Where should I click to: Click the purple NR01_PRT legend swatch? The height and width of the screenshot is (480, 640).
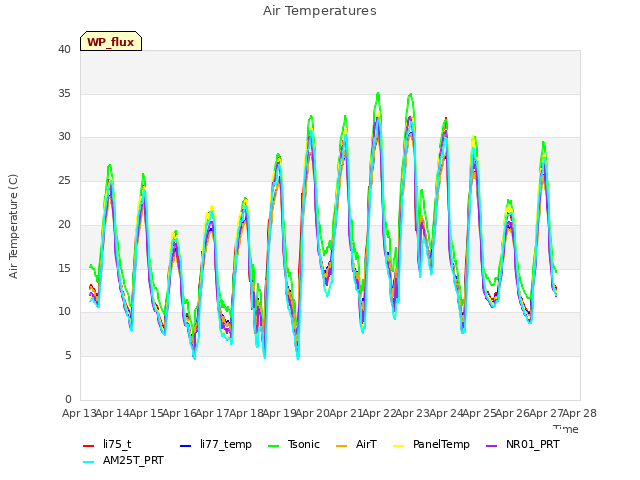tap(492, 446)
